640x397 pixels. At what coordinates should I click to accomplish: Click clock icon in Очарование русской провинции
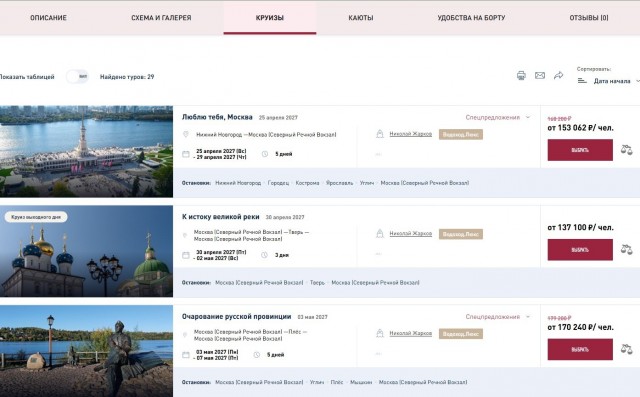point(256,355)
